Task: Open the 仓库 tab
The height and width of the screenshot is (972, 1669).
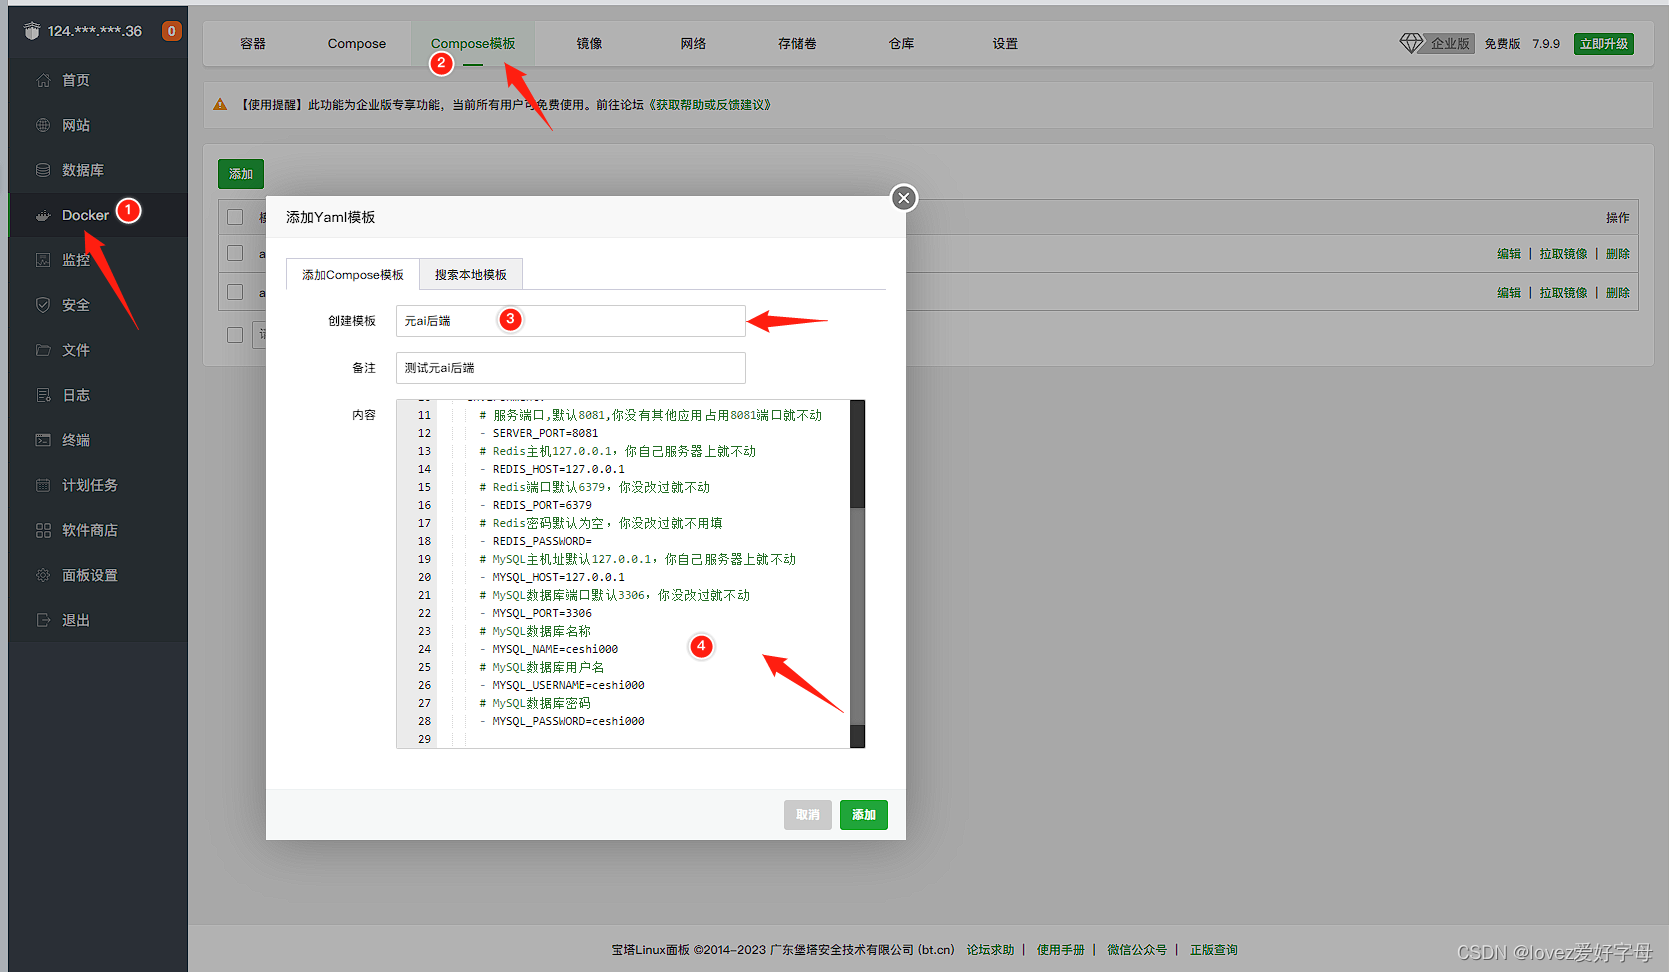Action: [x=901, y=43]
